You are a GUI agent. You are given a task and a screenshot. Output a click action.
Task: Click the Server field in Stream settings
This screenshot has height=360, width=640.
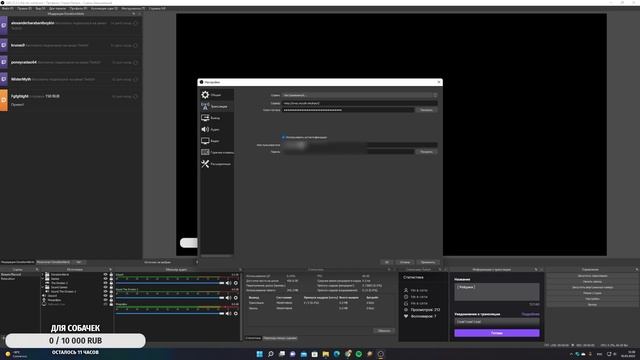[x=360, y=103]
